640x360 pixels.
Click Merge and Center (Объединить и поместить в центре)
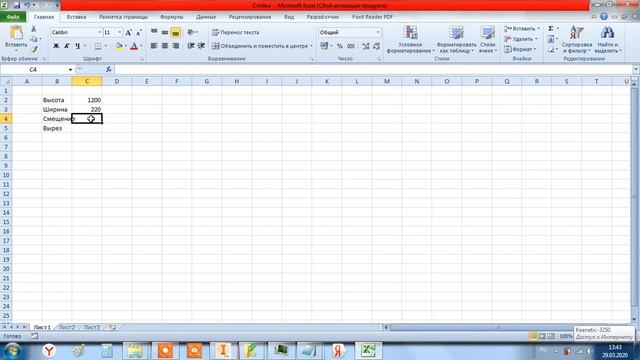point(260,46)
